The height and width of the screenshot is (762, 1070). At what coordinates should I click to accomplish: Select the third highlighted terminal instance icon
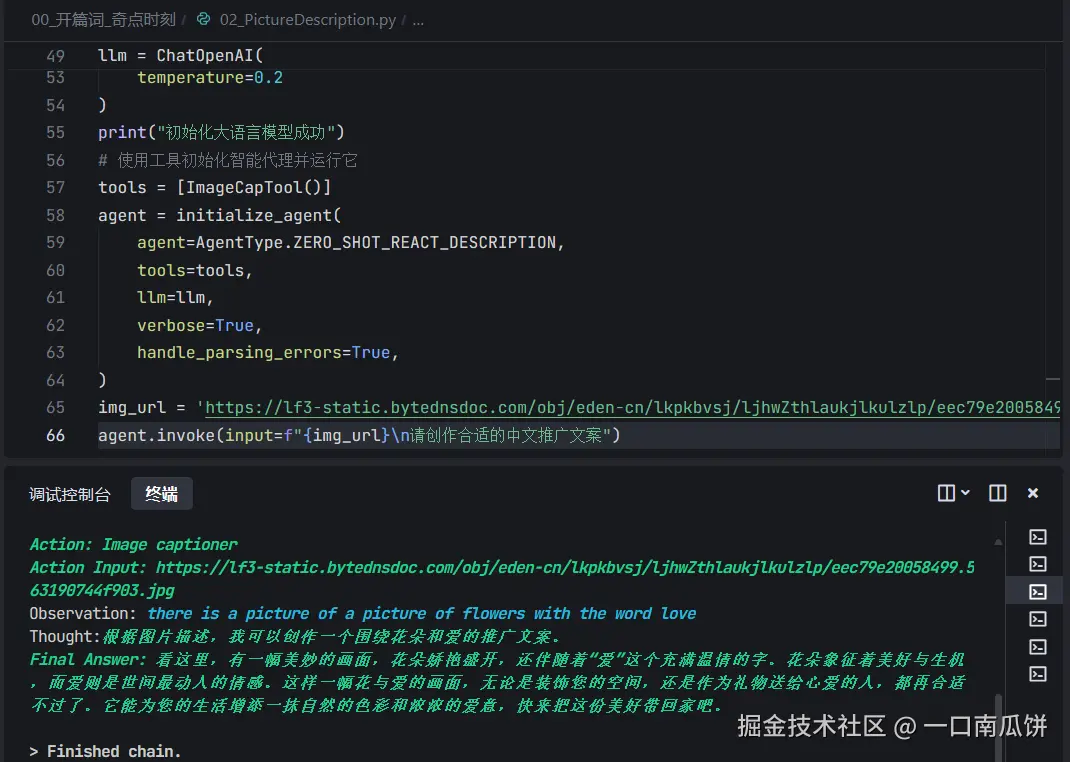point(1038,591)
